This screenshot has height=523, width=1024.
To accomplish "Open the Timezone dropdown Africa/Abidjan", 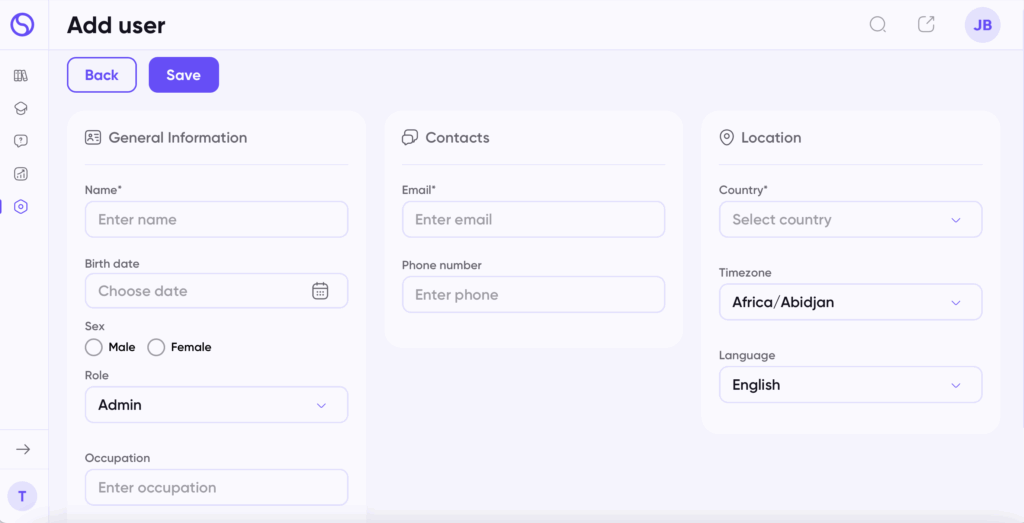I will click(x=850, y=302).
